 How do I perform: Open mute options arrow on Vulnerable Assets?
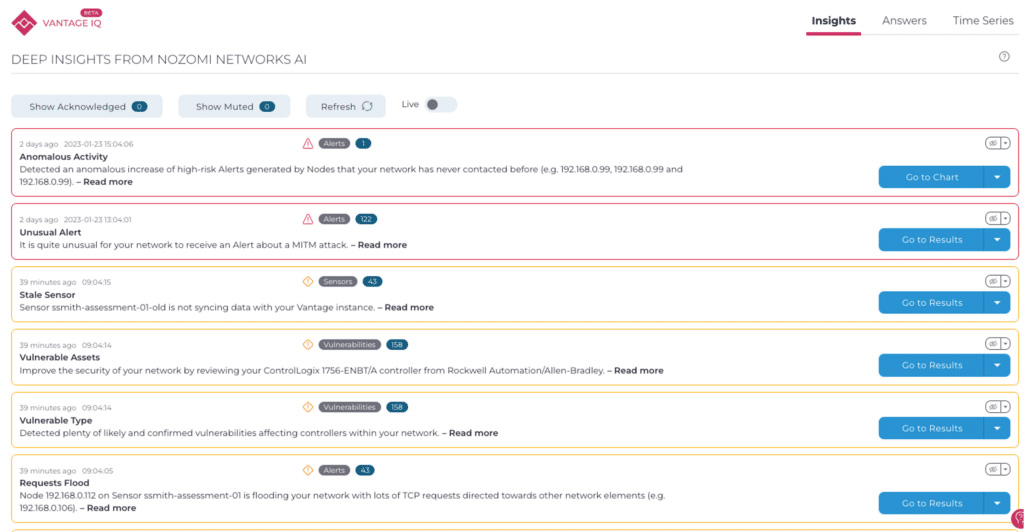[1006, 343]
